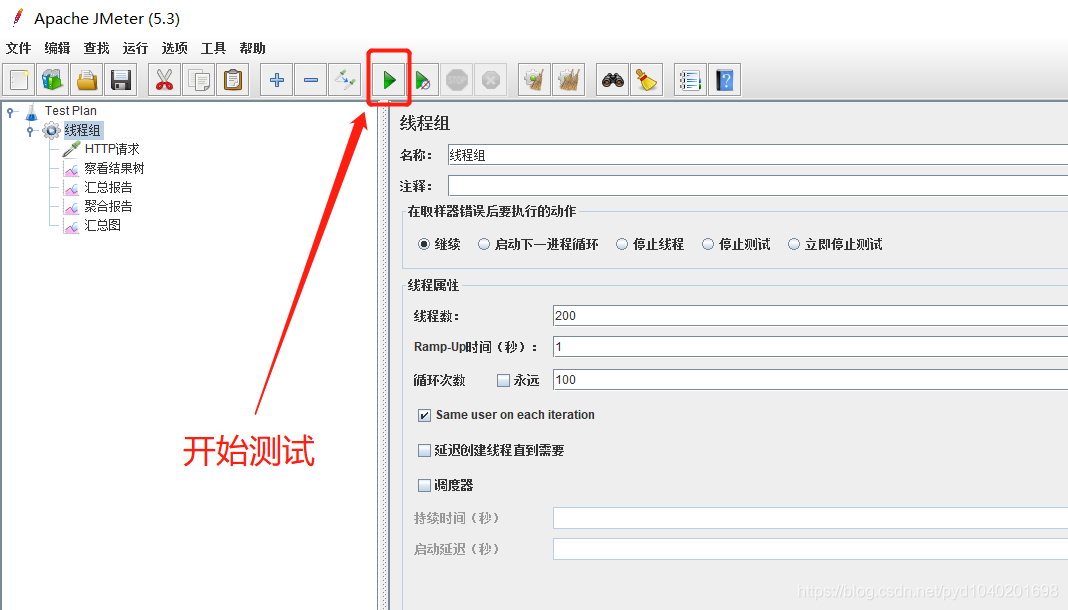Start the test with green play button
1068x610 pixels.
[389, 80]
